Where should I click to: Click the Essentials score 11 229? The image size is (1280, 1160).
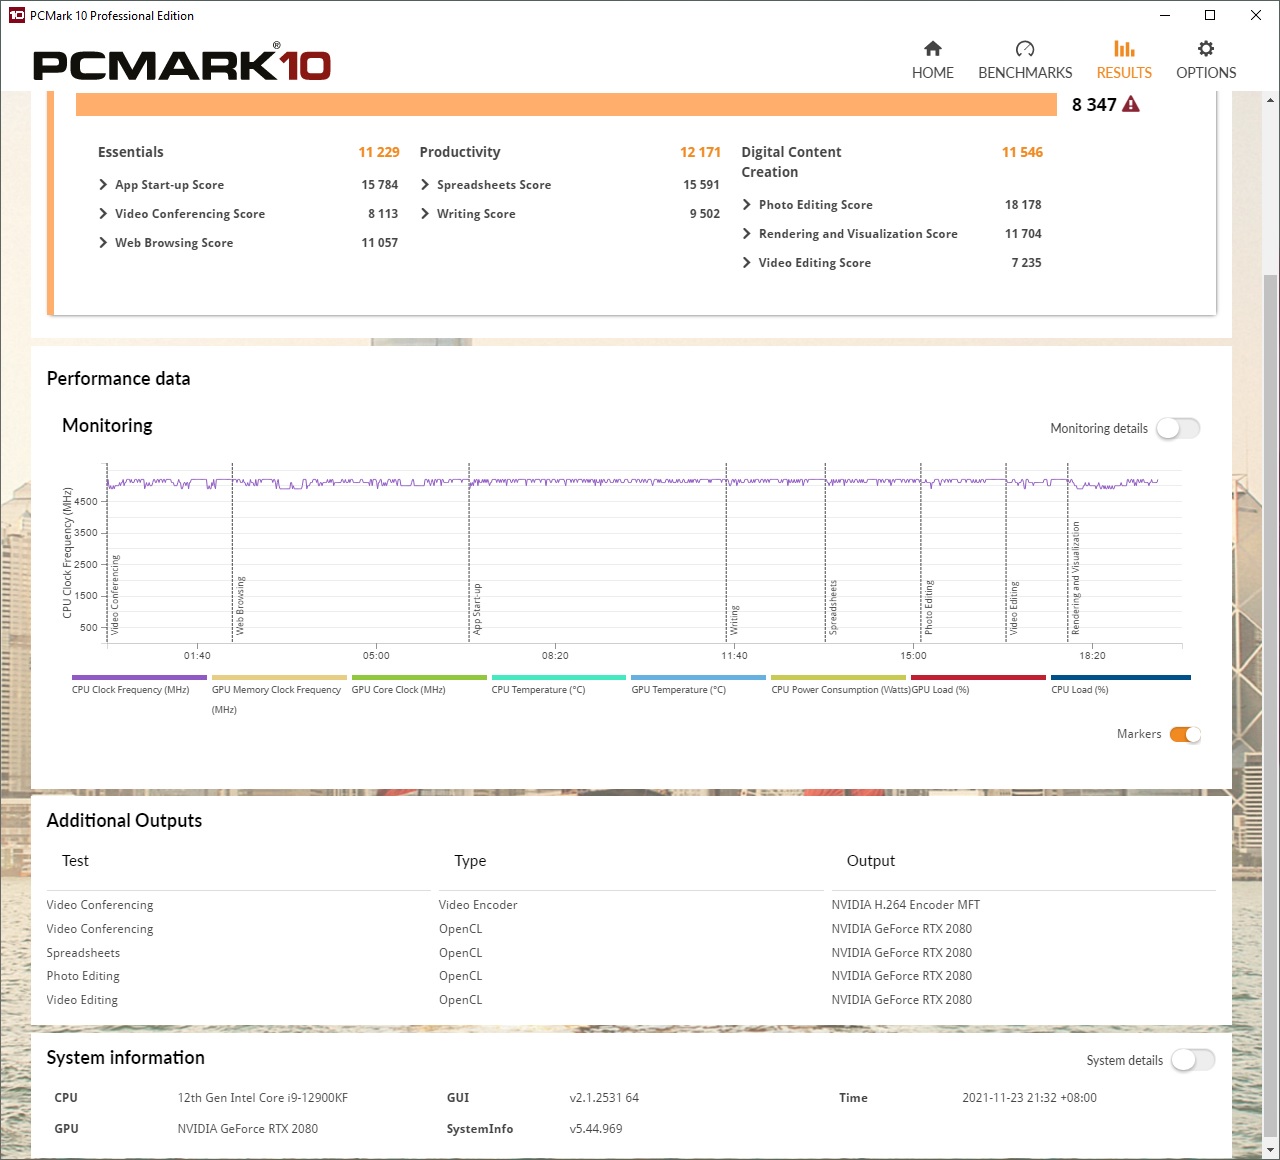[379, 152]
